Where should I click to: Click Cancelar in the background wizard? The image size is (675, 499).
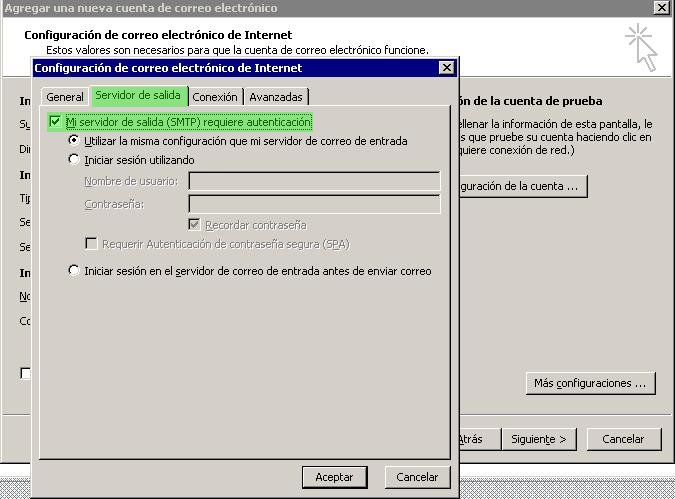623,439
